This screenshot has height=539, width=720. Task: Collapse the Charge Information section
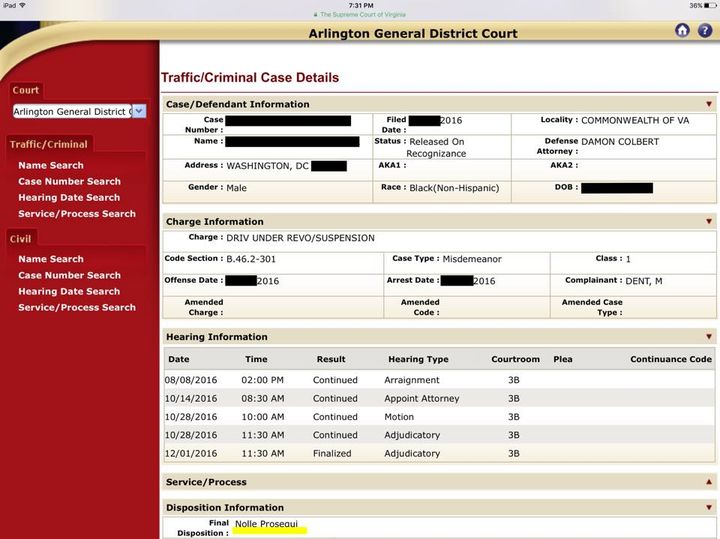tap(709, 222)
